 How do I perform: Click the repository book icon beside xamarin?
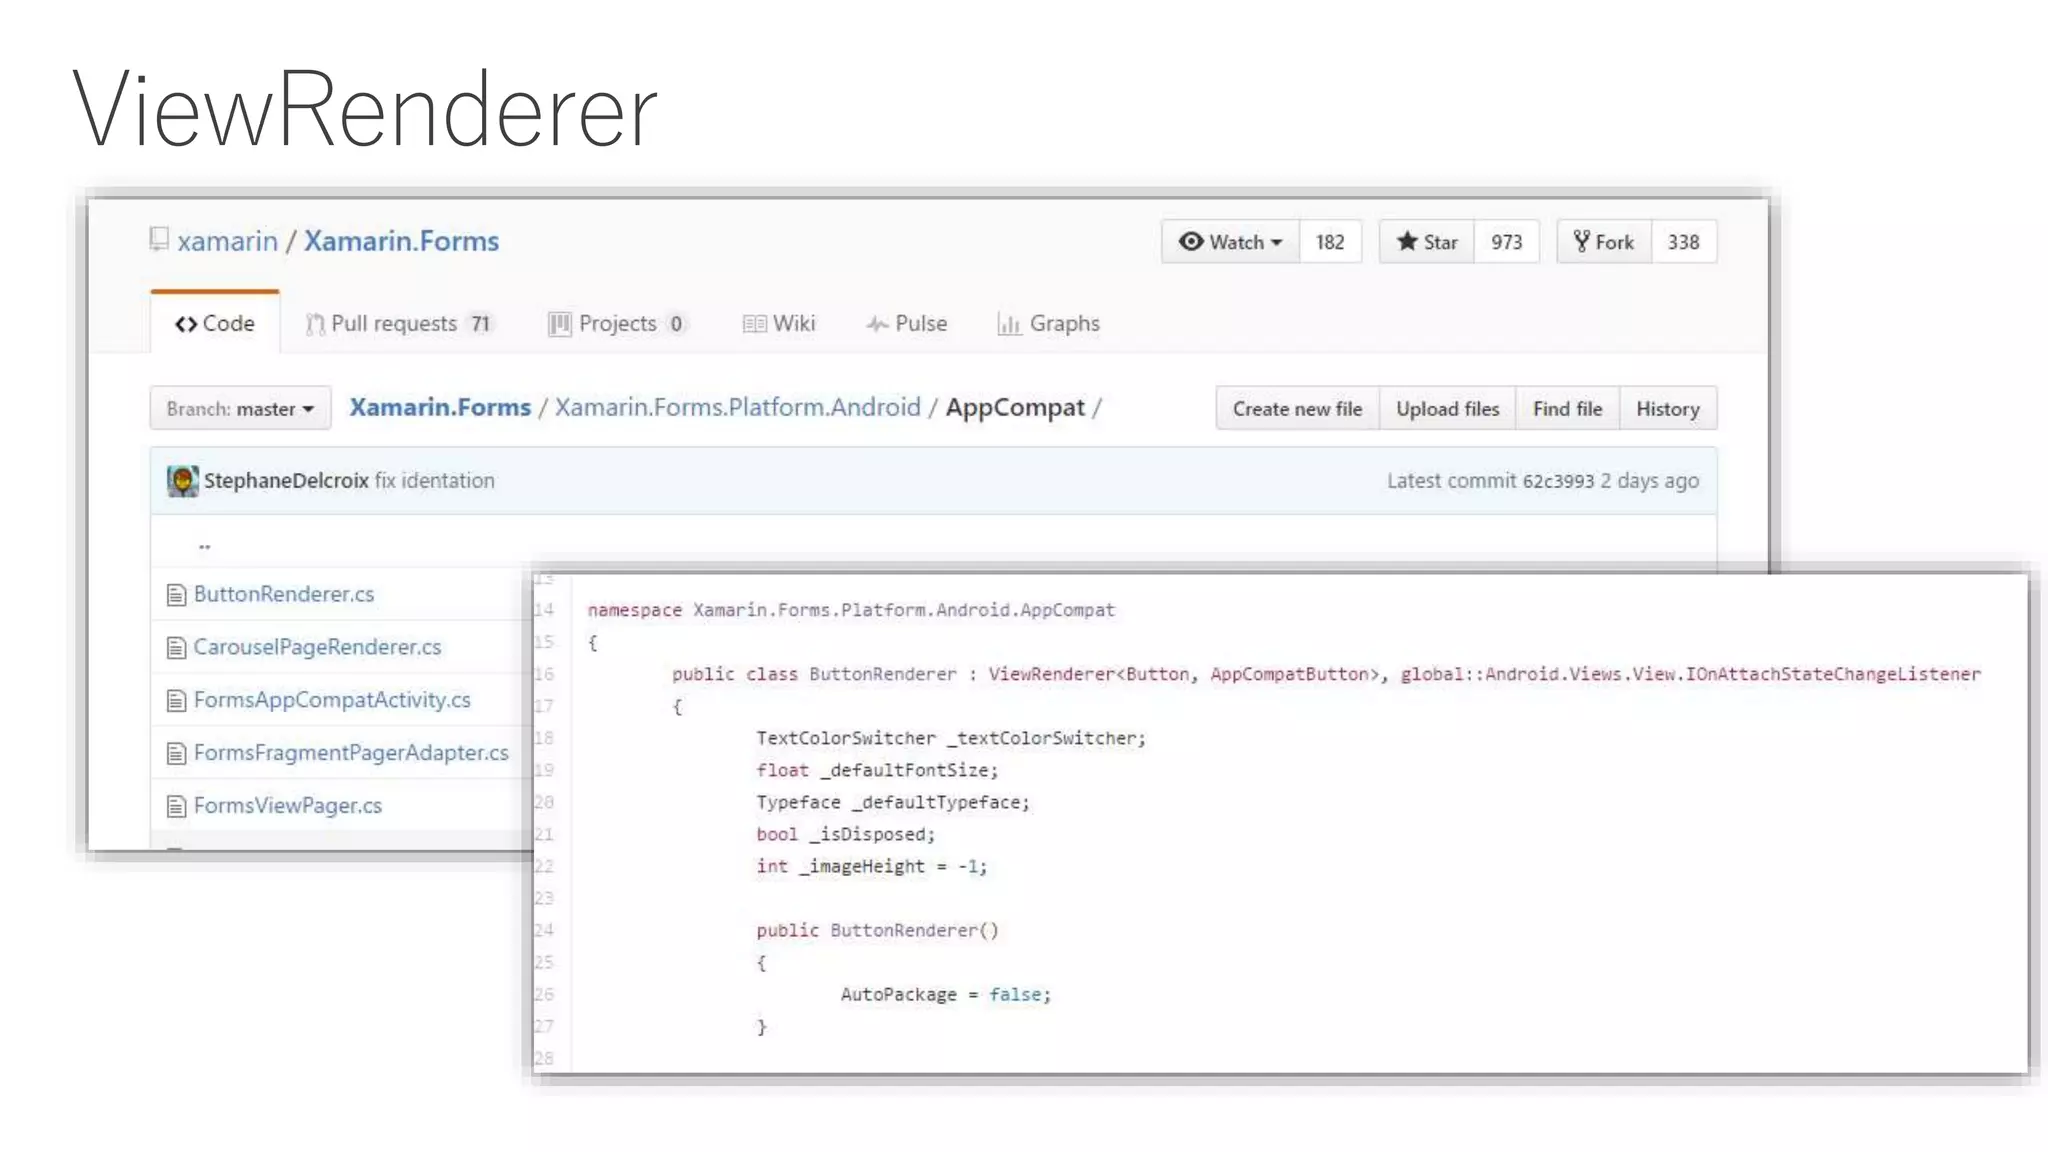159,240
